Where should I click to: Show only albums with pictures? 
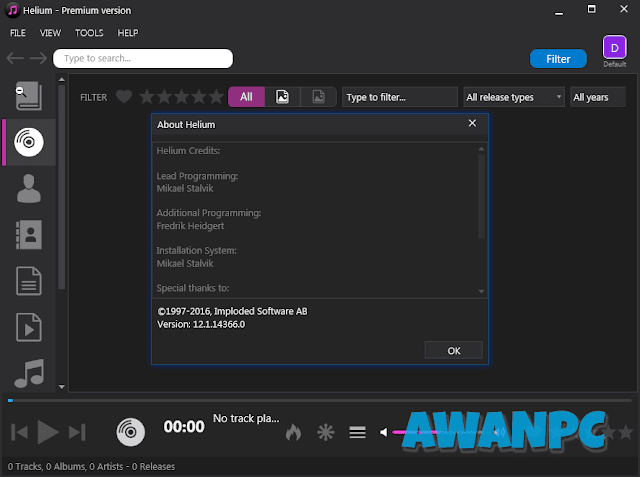(x=282, y=97)
